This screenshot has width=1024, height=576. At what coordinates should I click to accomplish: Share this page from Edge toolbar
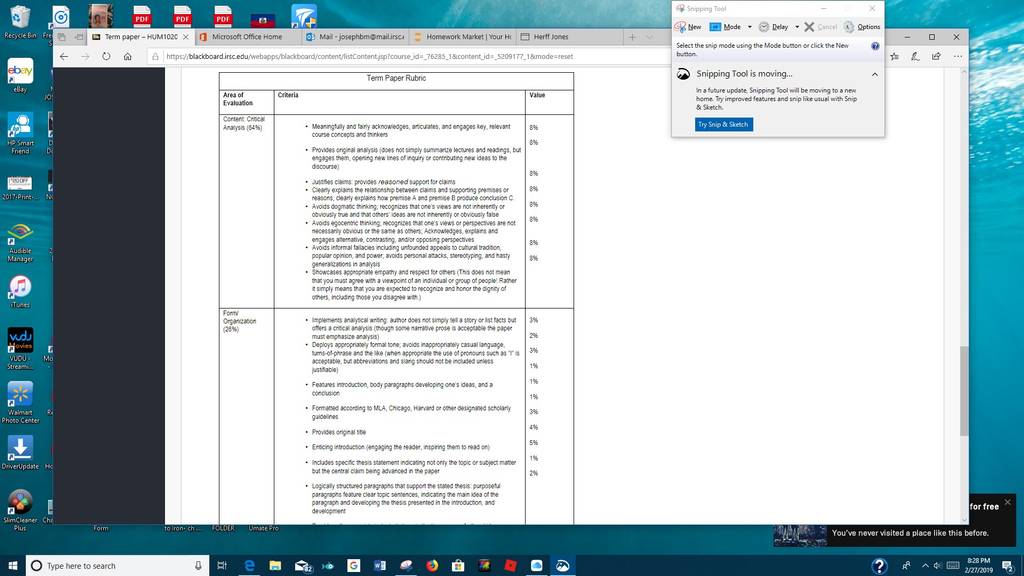pos(936,56)
